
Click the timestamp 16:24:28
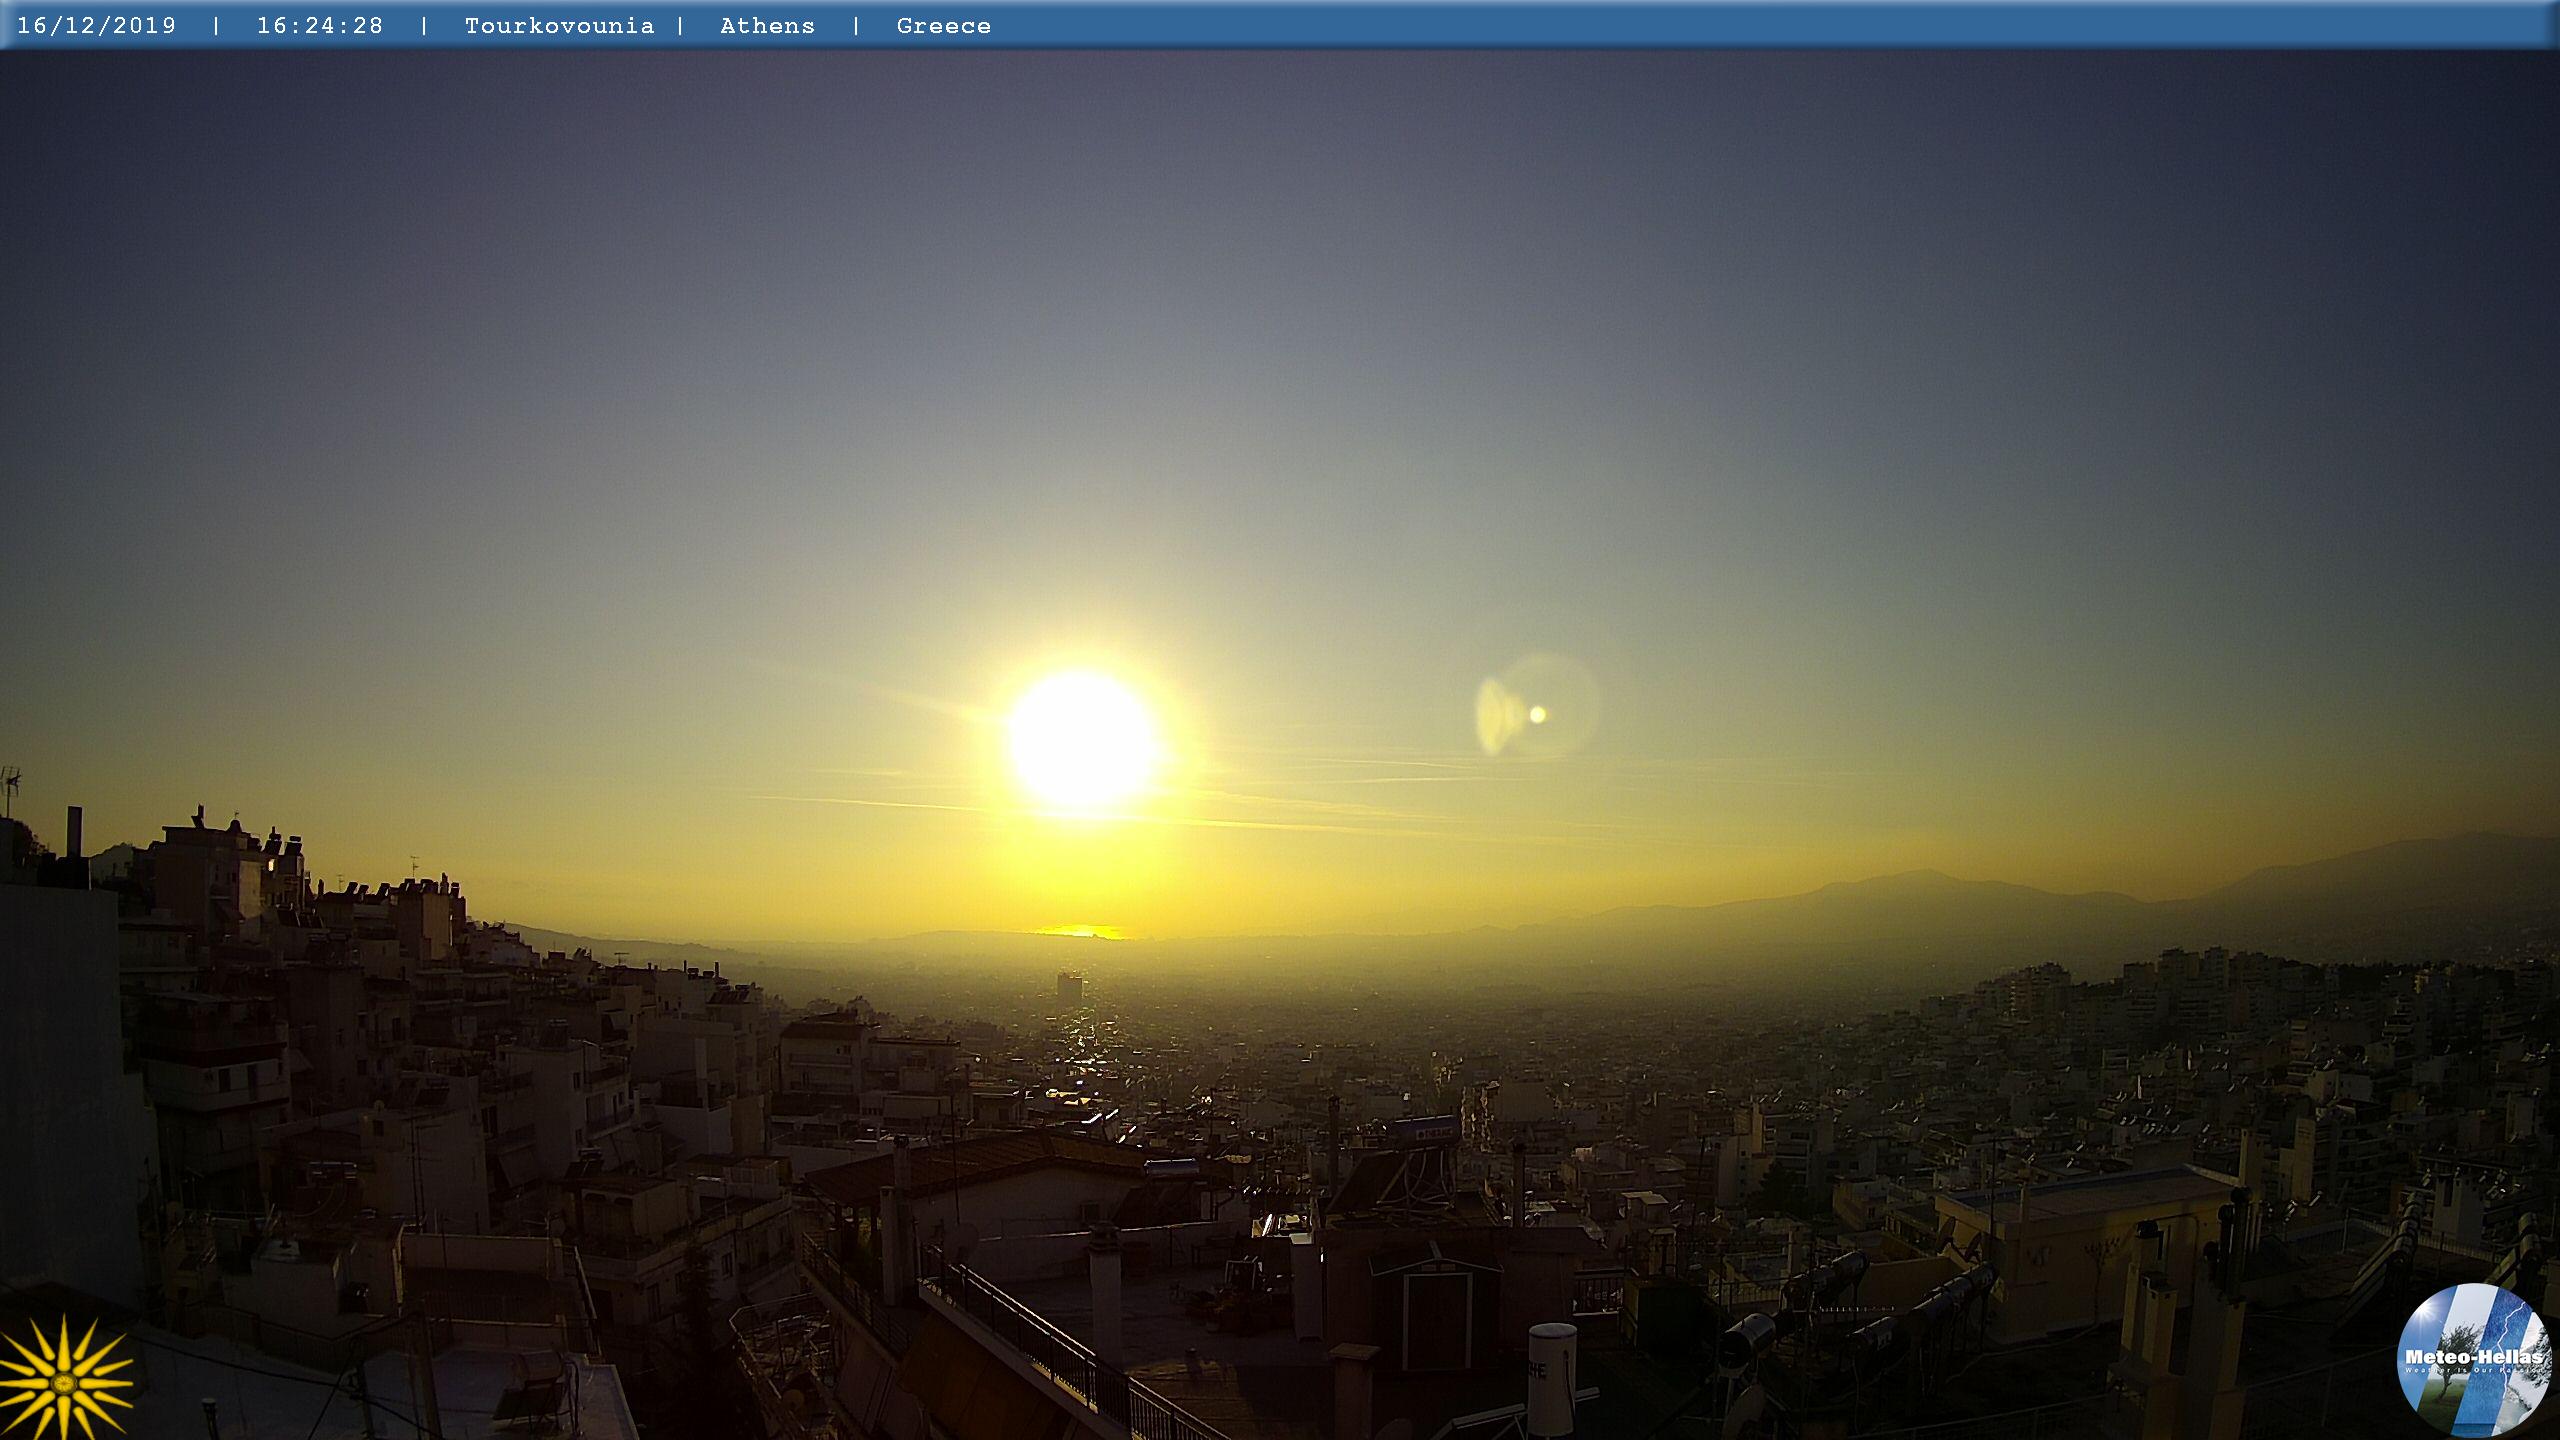coord(320,26)
